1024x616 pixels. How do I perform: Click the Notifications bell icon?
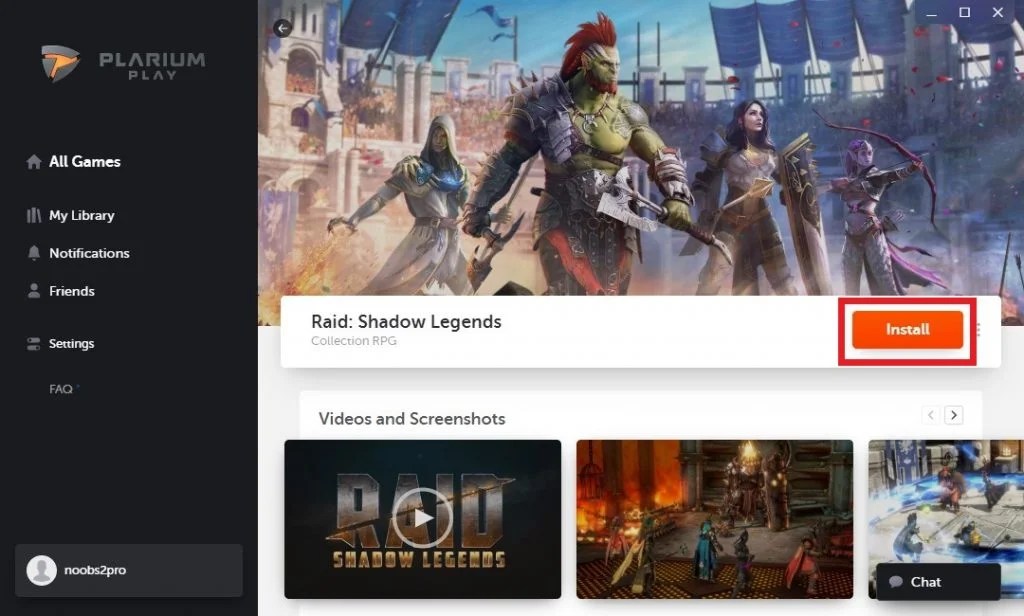coord(34,253)
